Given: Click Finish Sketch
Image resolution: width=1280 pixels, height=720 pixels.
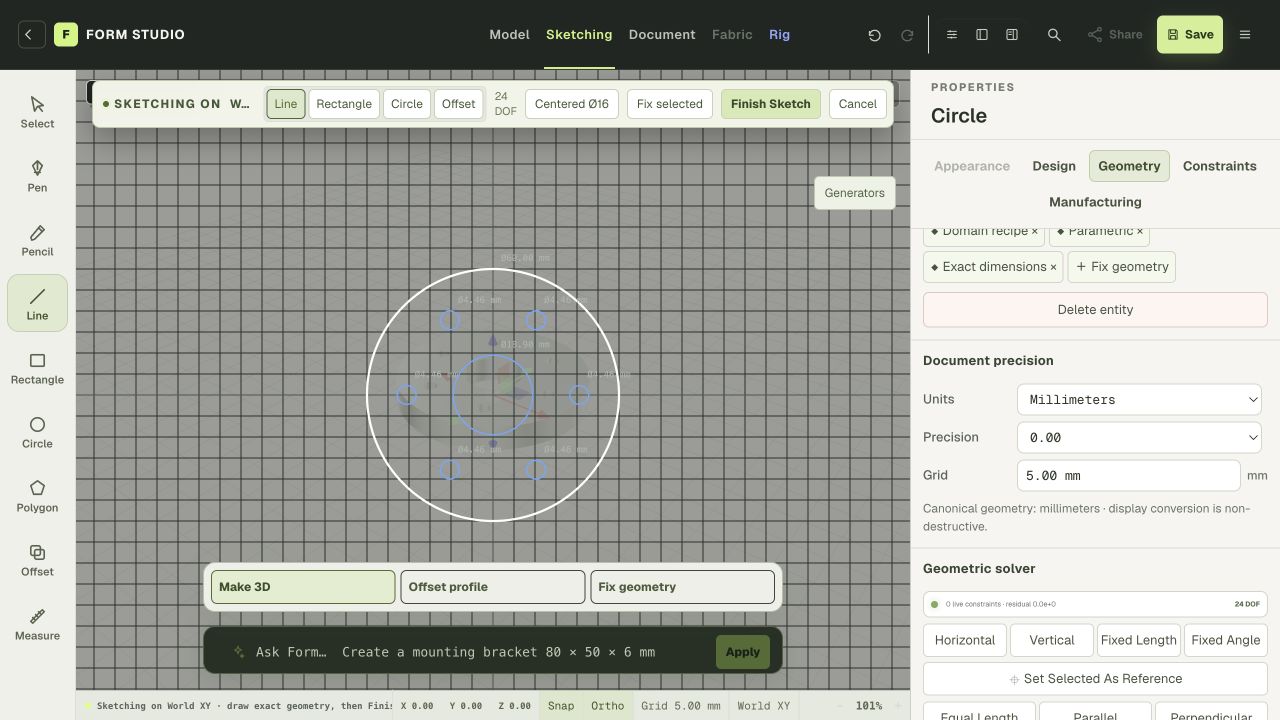Looking at the screenshot, I should (x=771, y=104).
